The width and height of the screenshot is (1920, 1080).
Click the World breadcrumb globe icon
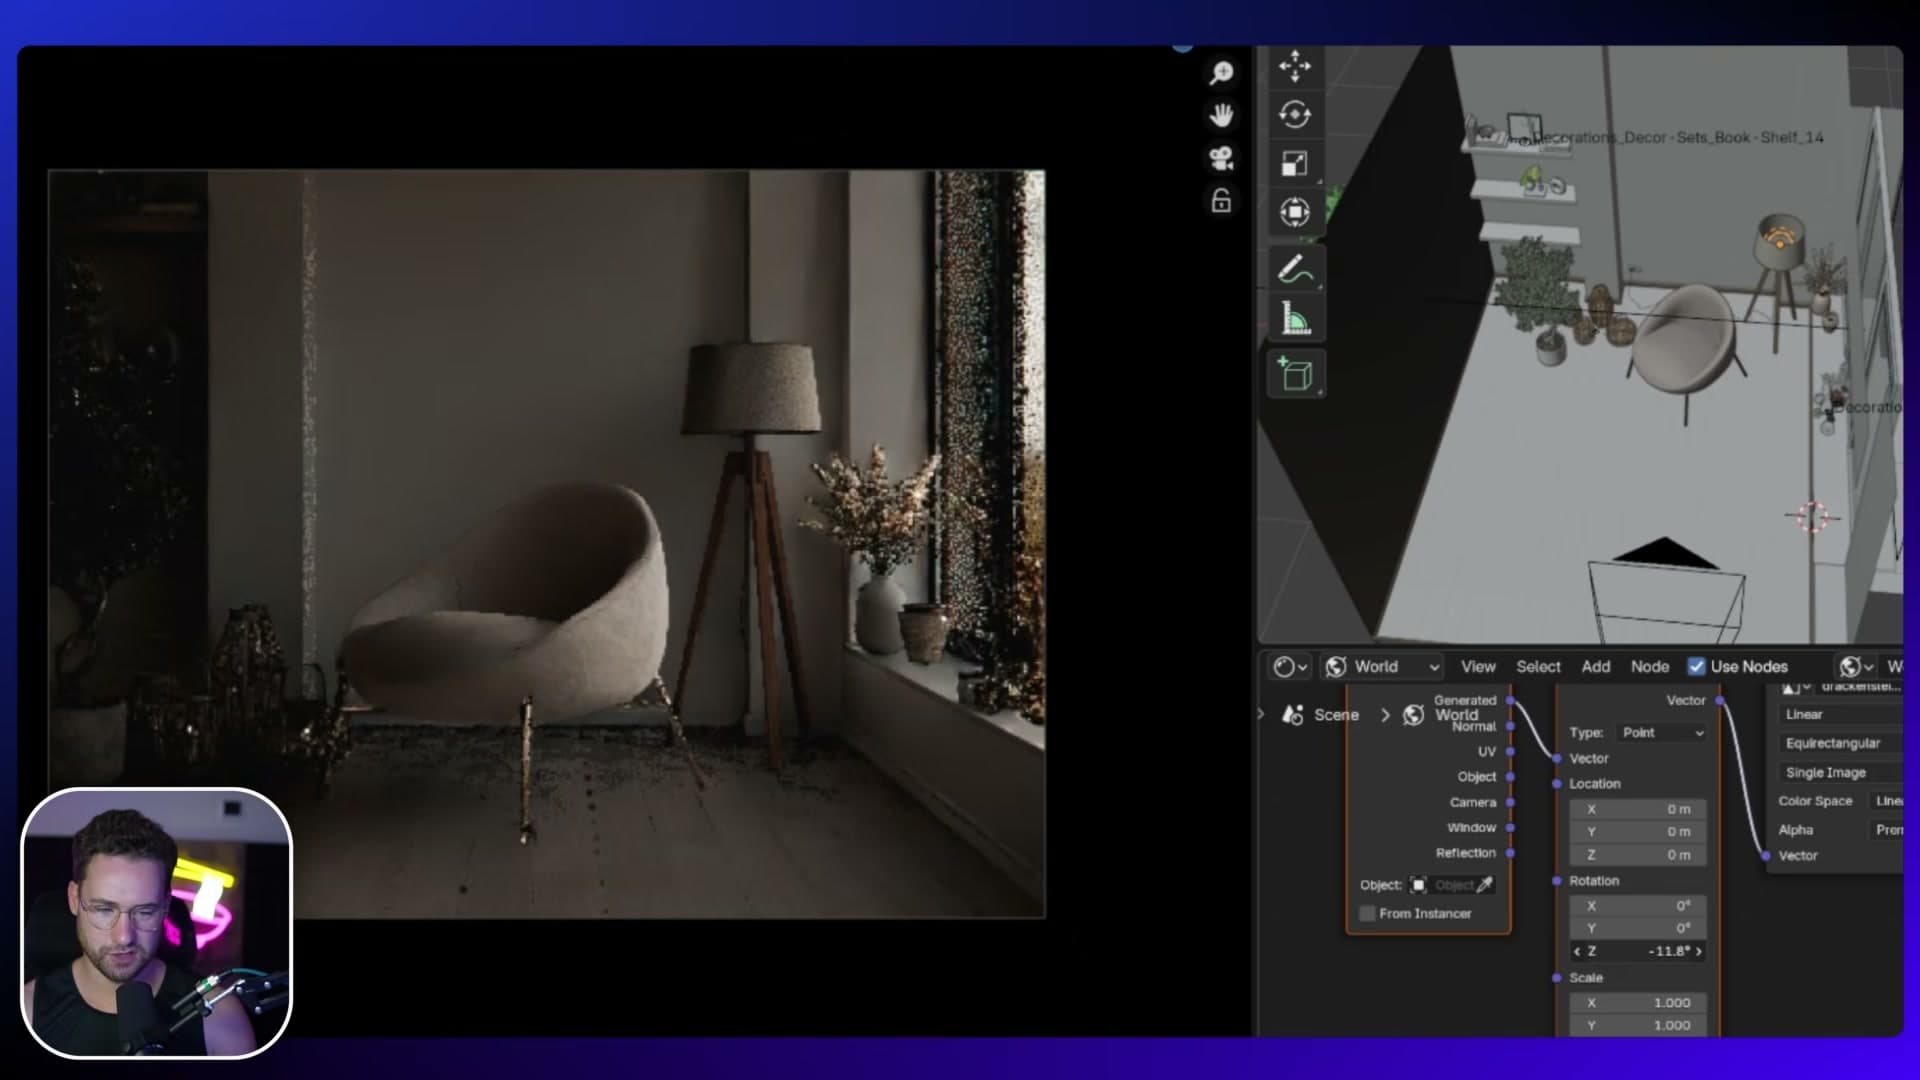pyautogui.click(x=1413, y=715)
